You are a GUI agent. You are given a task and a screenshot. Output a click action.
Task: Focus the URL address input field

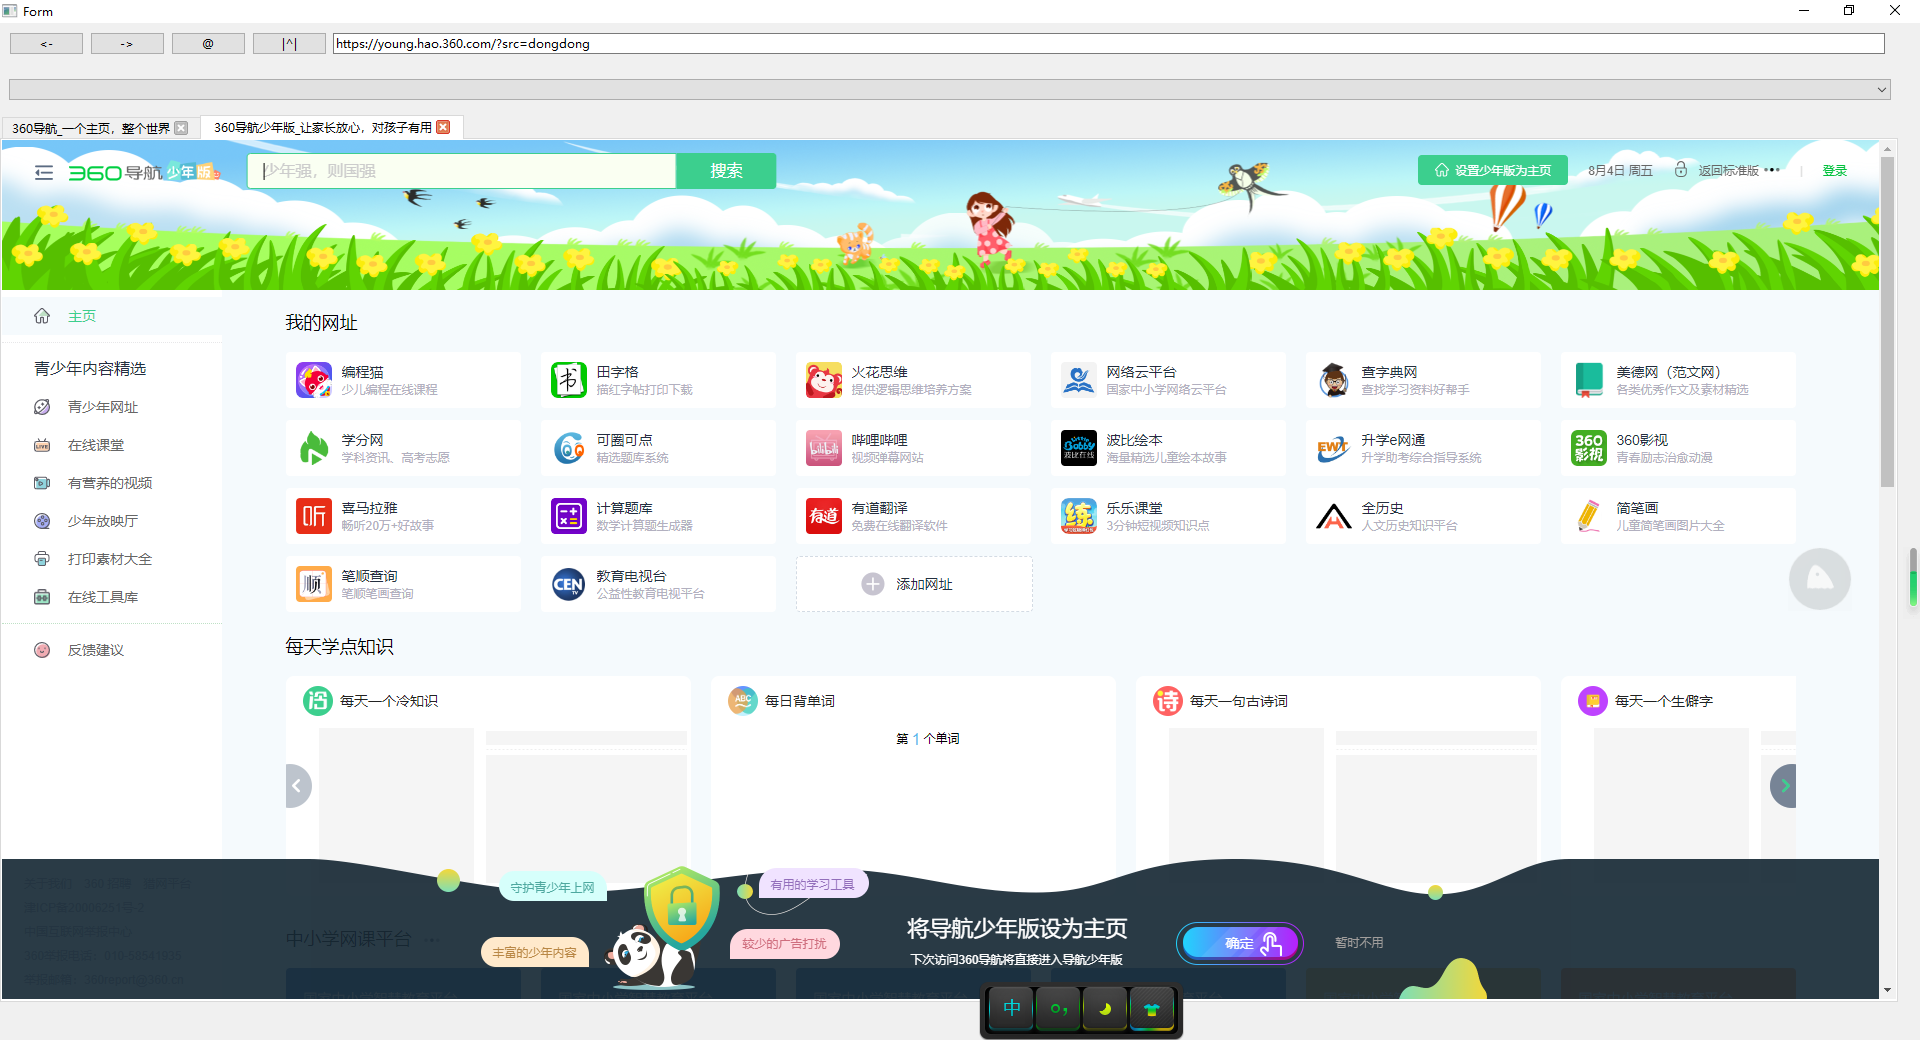pyautogui.click(x=1109, y=44)
